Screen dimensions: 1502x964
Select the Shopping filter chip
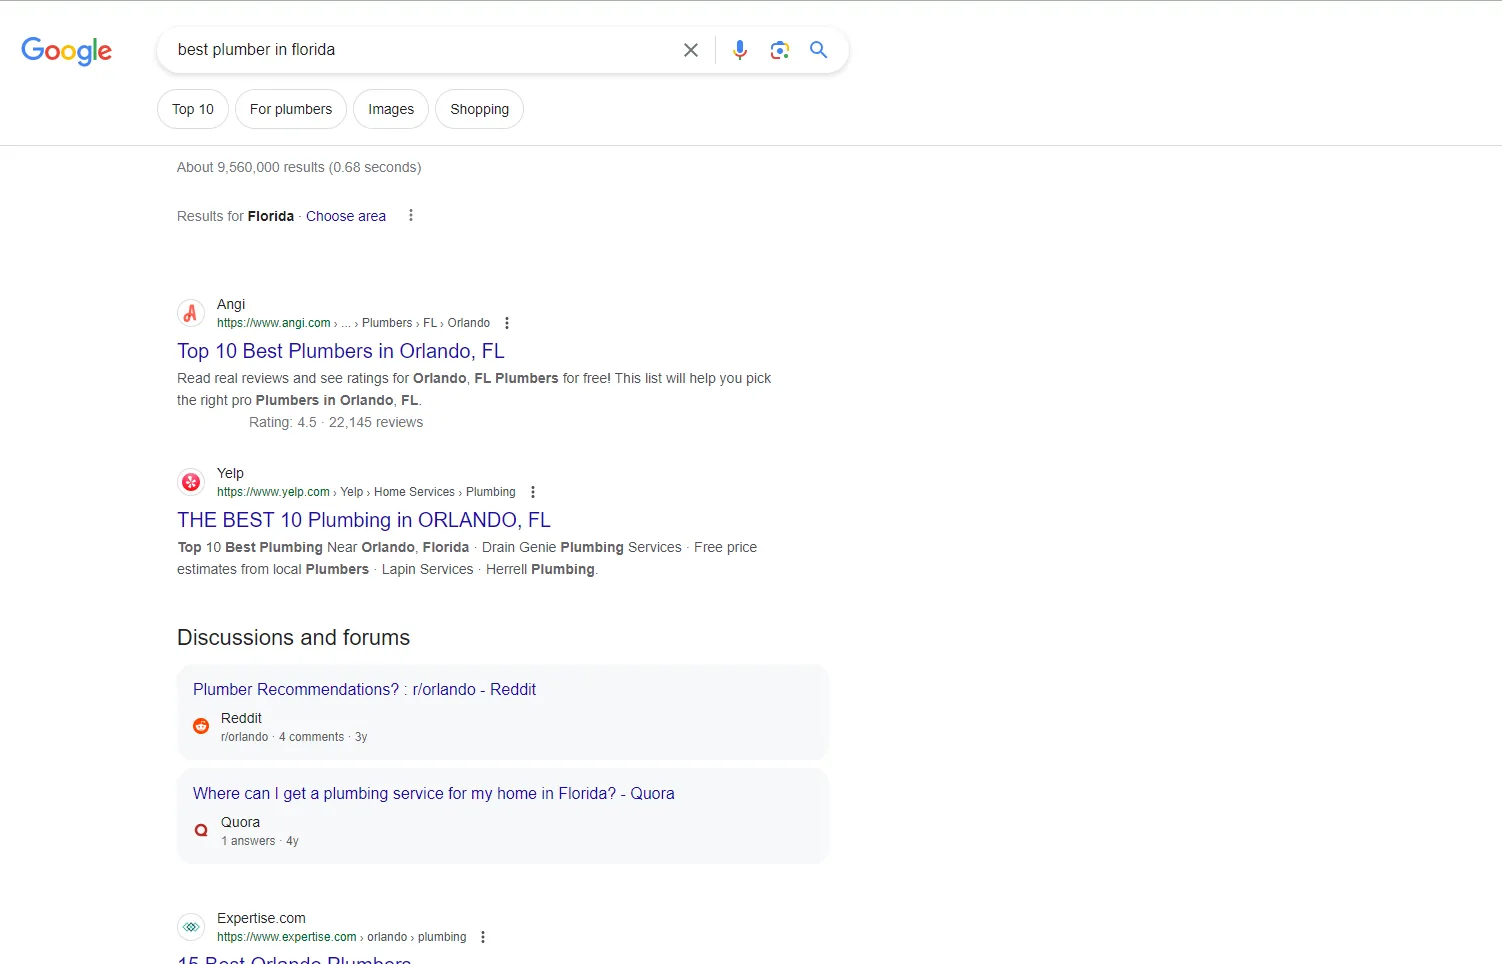pos(479,109)
